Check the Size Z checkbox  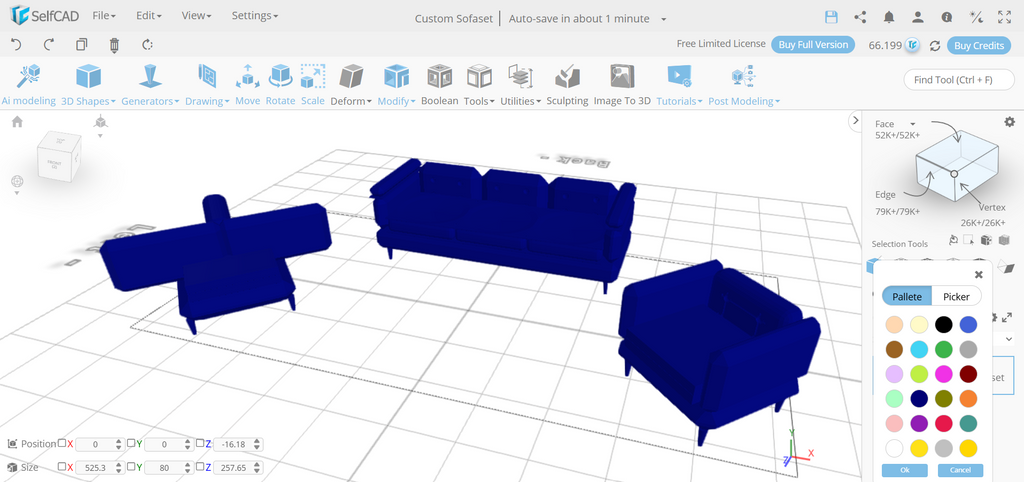(200, 466)
